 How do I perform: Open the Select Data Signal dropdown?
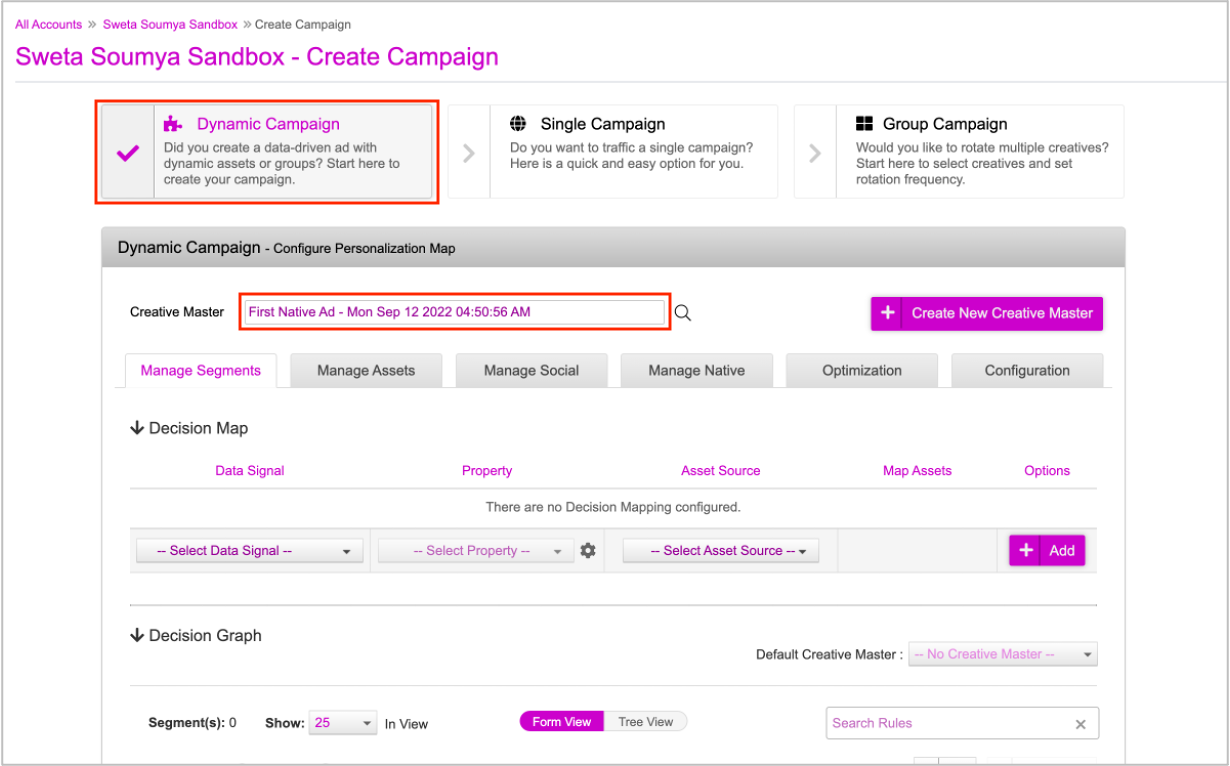250,551
